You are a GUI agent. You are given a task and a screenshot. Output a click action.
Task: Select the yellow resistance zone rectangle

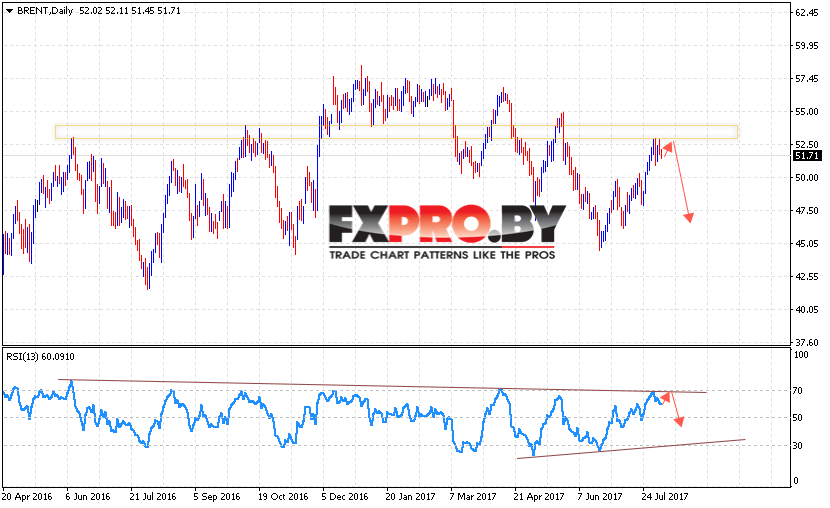point(396,132)
